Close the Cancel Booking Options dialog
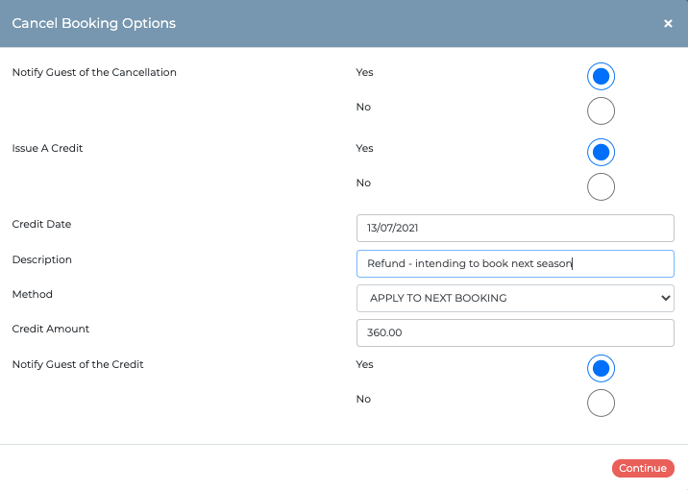 click(x=668, y=24)
